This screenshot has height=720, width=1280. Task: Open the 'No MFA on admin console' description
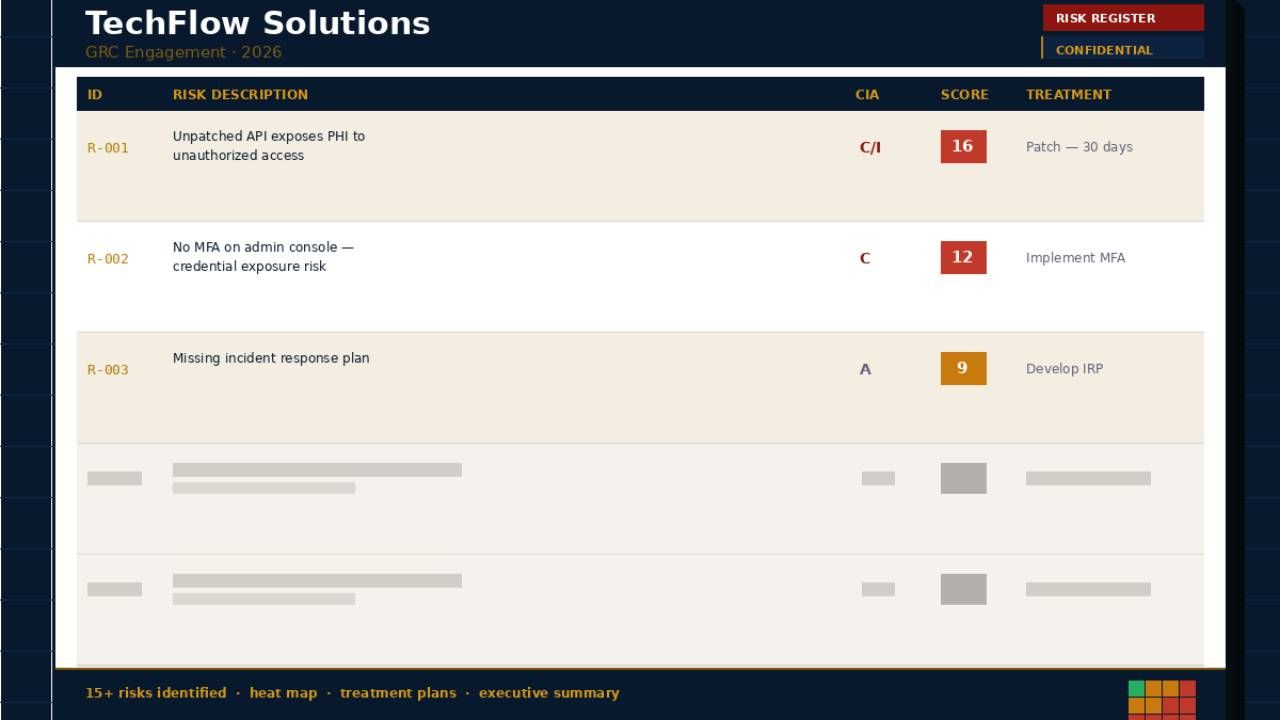coord(263,257)
